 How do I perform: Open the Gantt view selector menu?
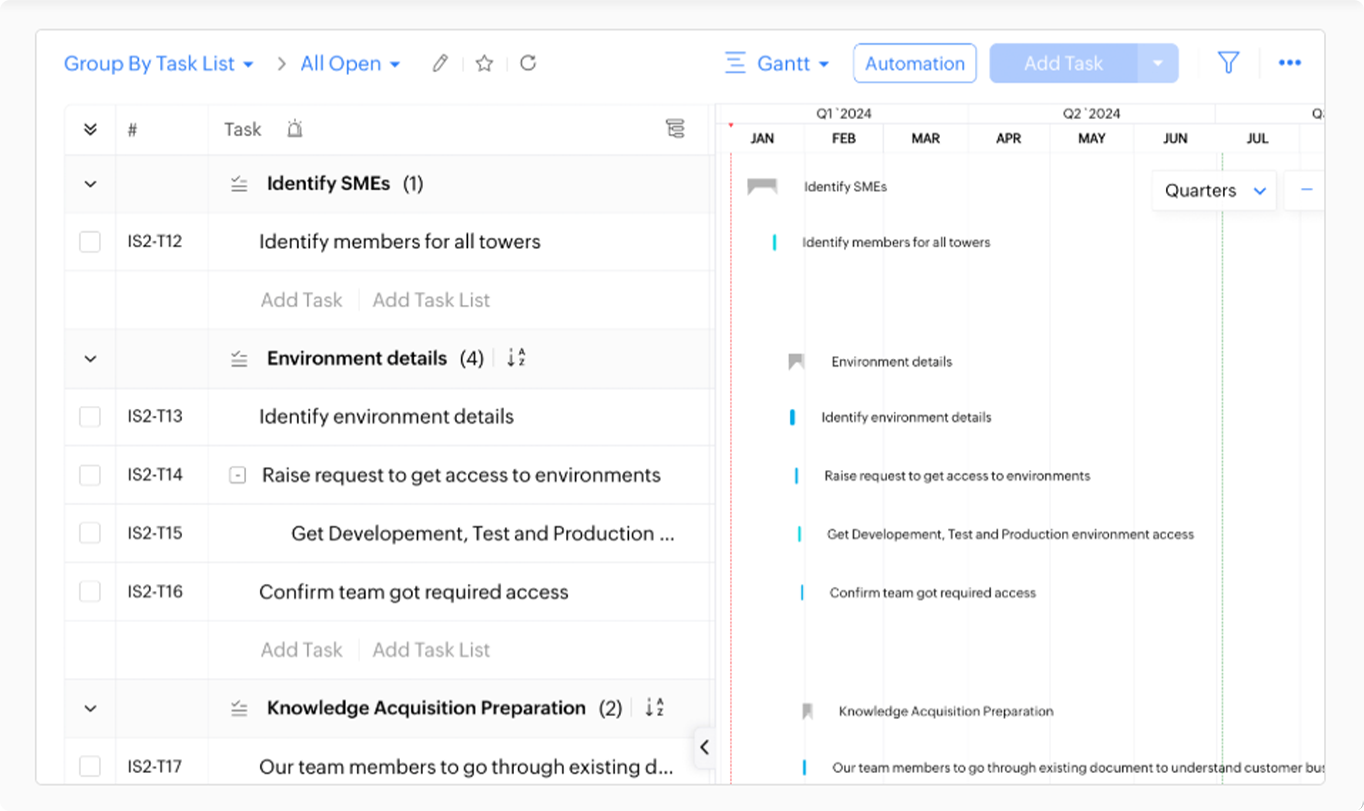(778, 64)
